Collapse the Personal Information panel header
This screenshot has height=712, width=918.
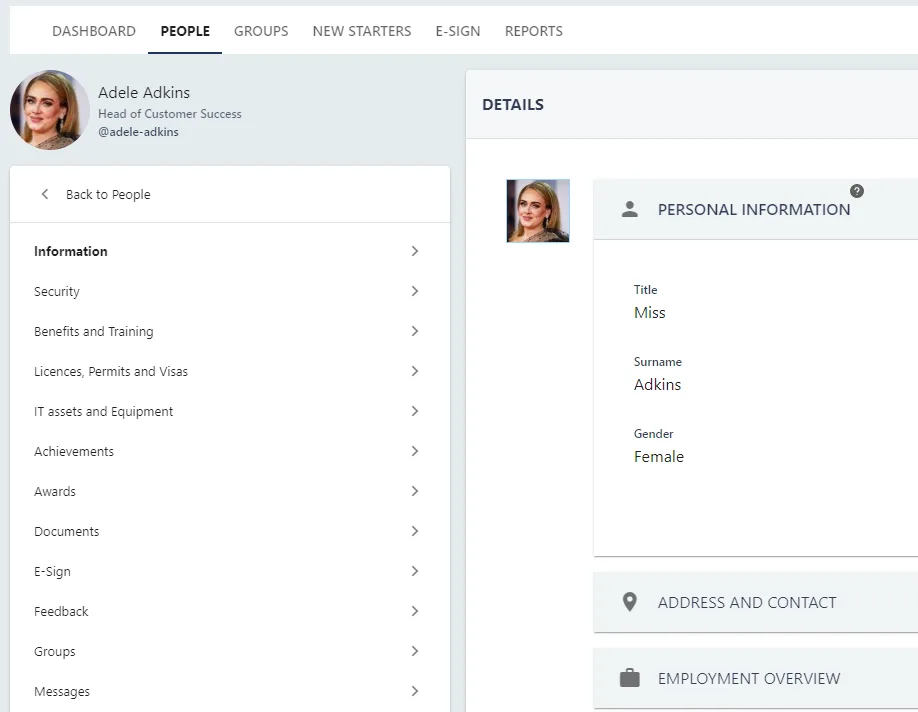point(755,209)
